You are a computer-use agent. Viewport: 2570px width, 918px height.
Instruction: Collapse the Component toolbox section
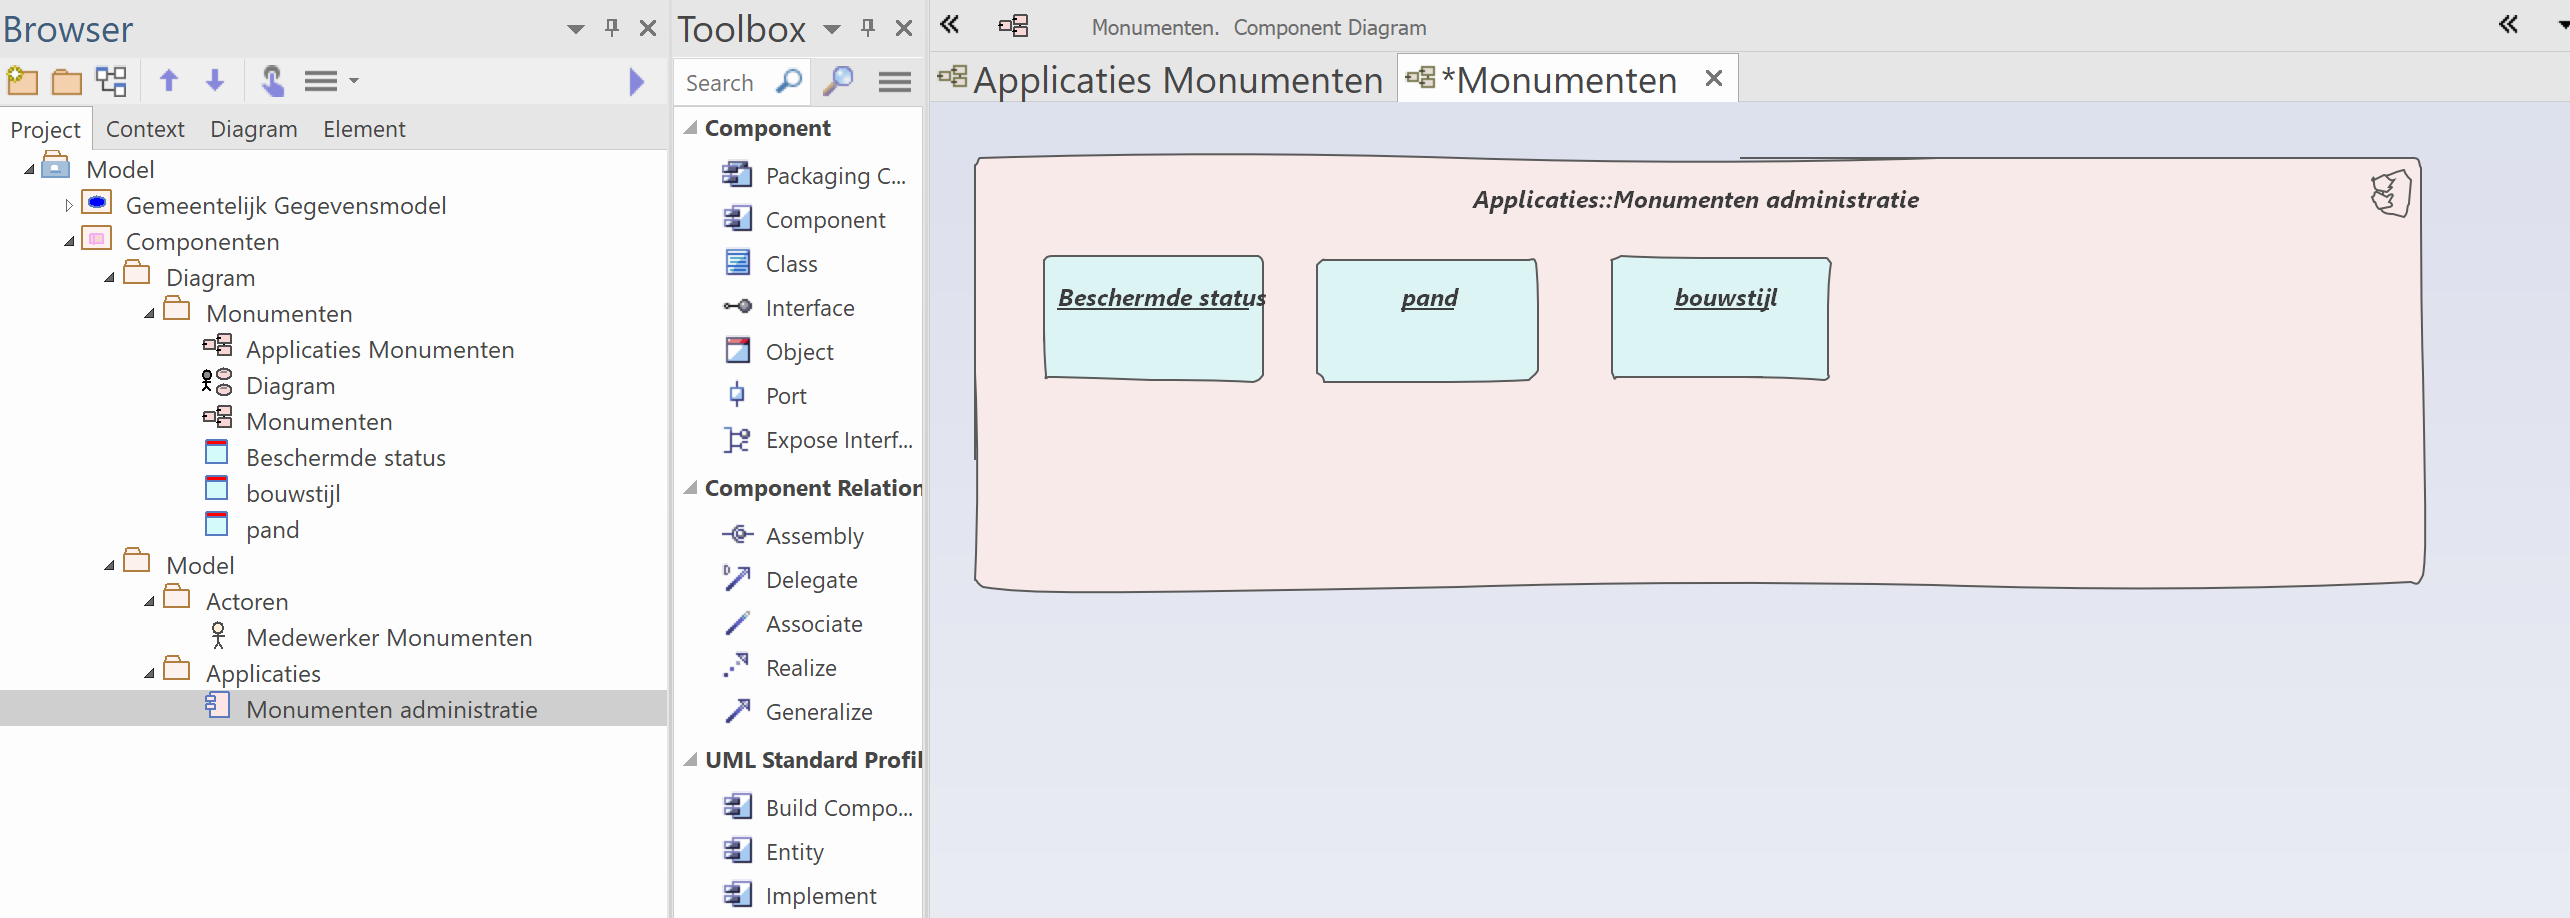click(691, 128)
